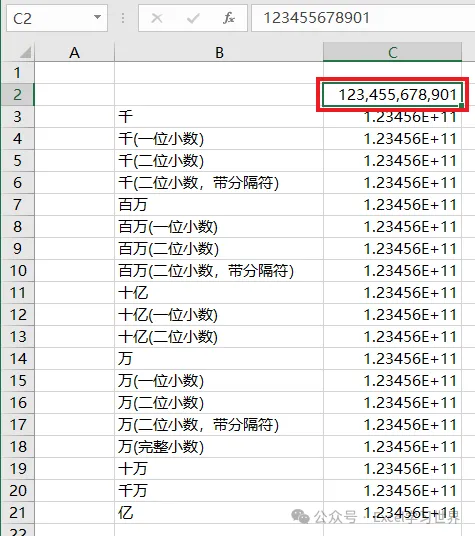The width and height of the screenshot is (475, 536).
Task: Select cell C19 in the 十万 row
Action: coord(392,468)
